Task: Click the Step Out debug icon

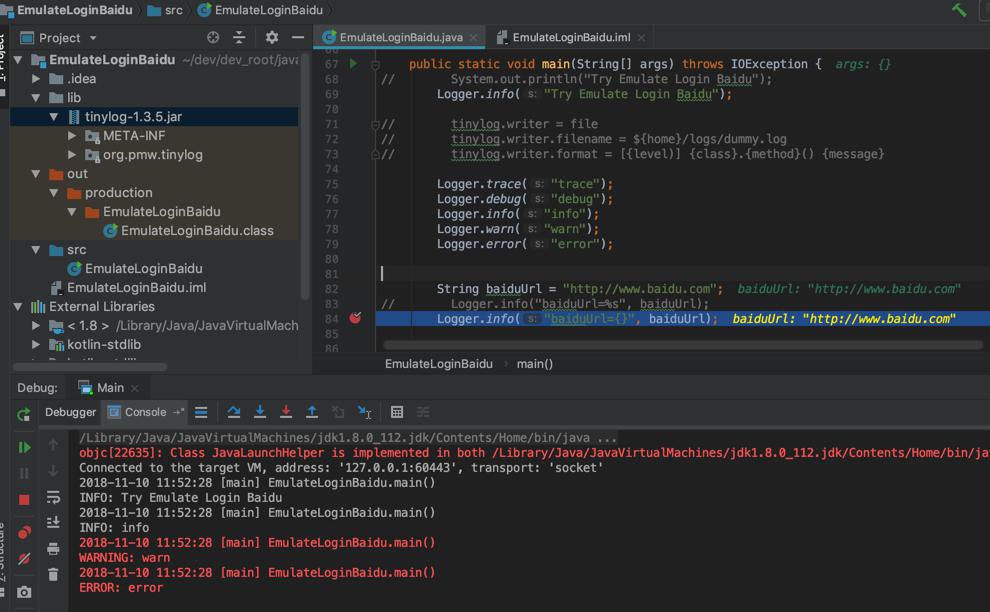Action: pyautogui.click(x=312, y=412)
